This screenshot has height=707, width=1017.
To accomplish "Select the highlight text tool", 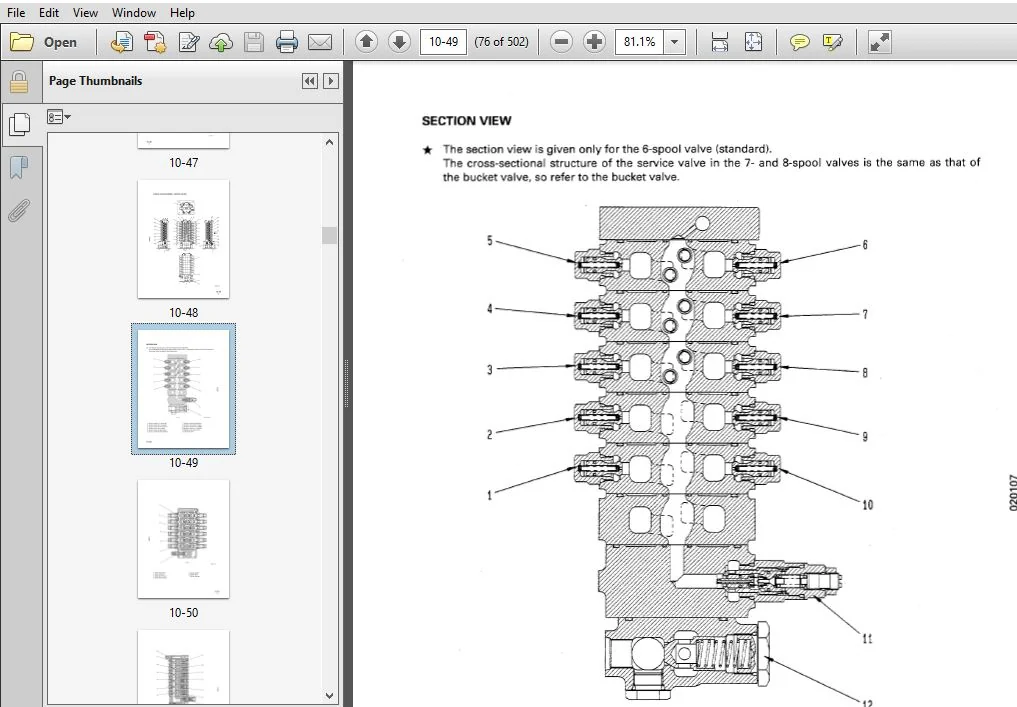I will [x=833, y=43].
